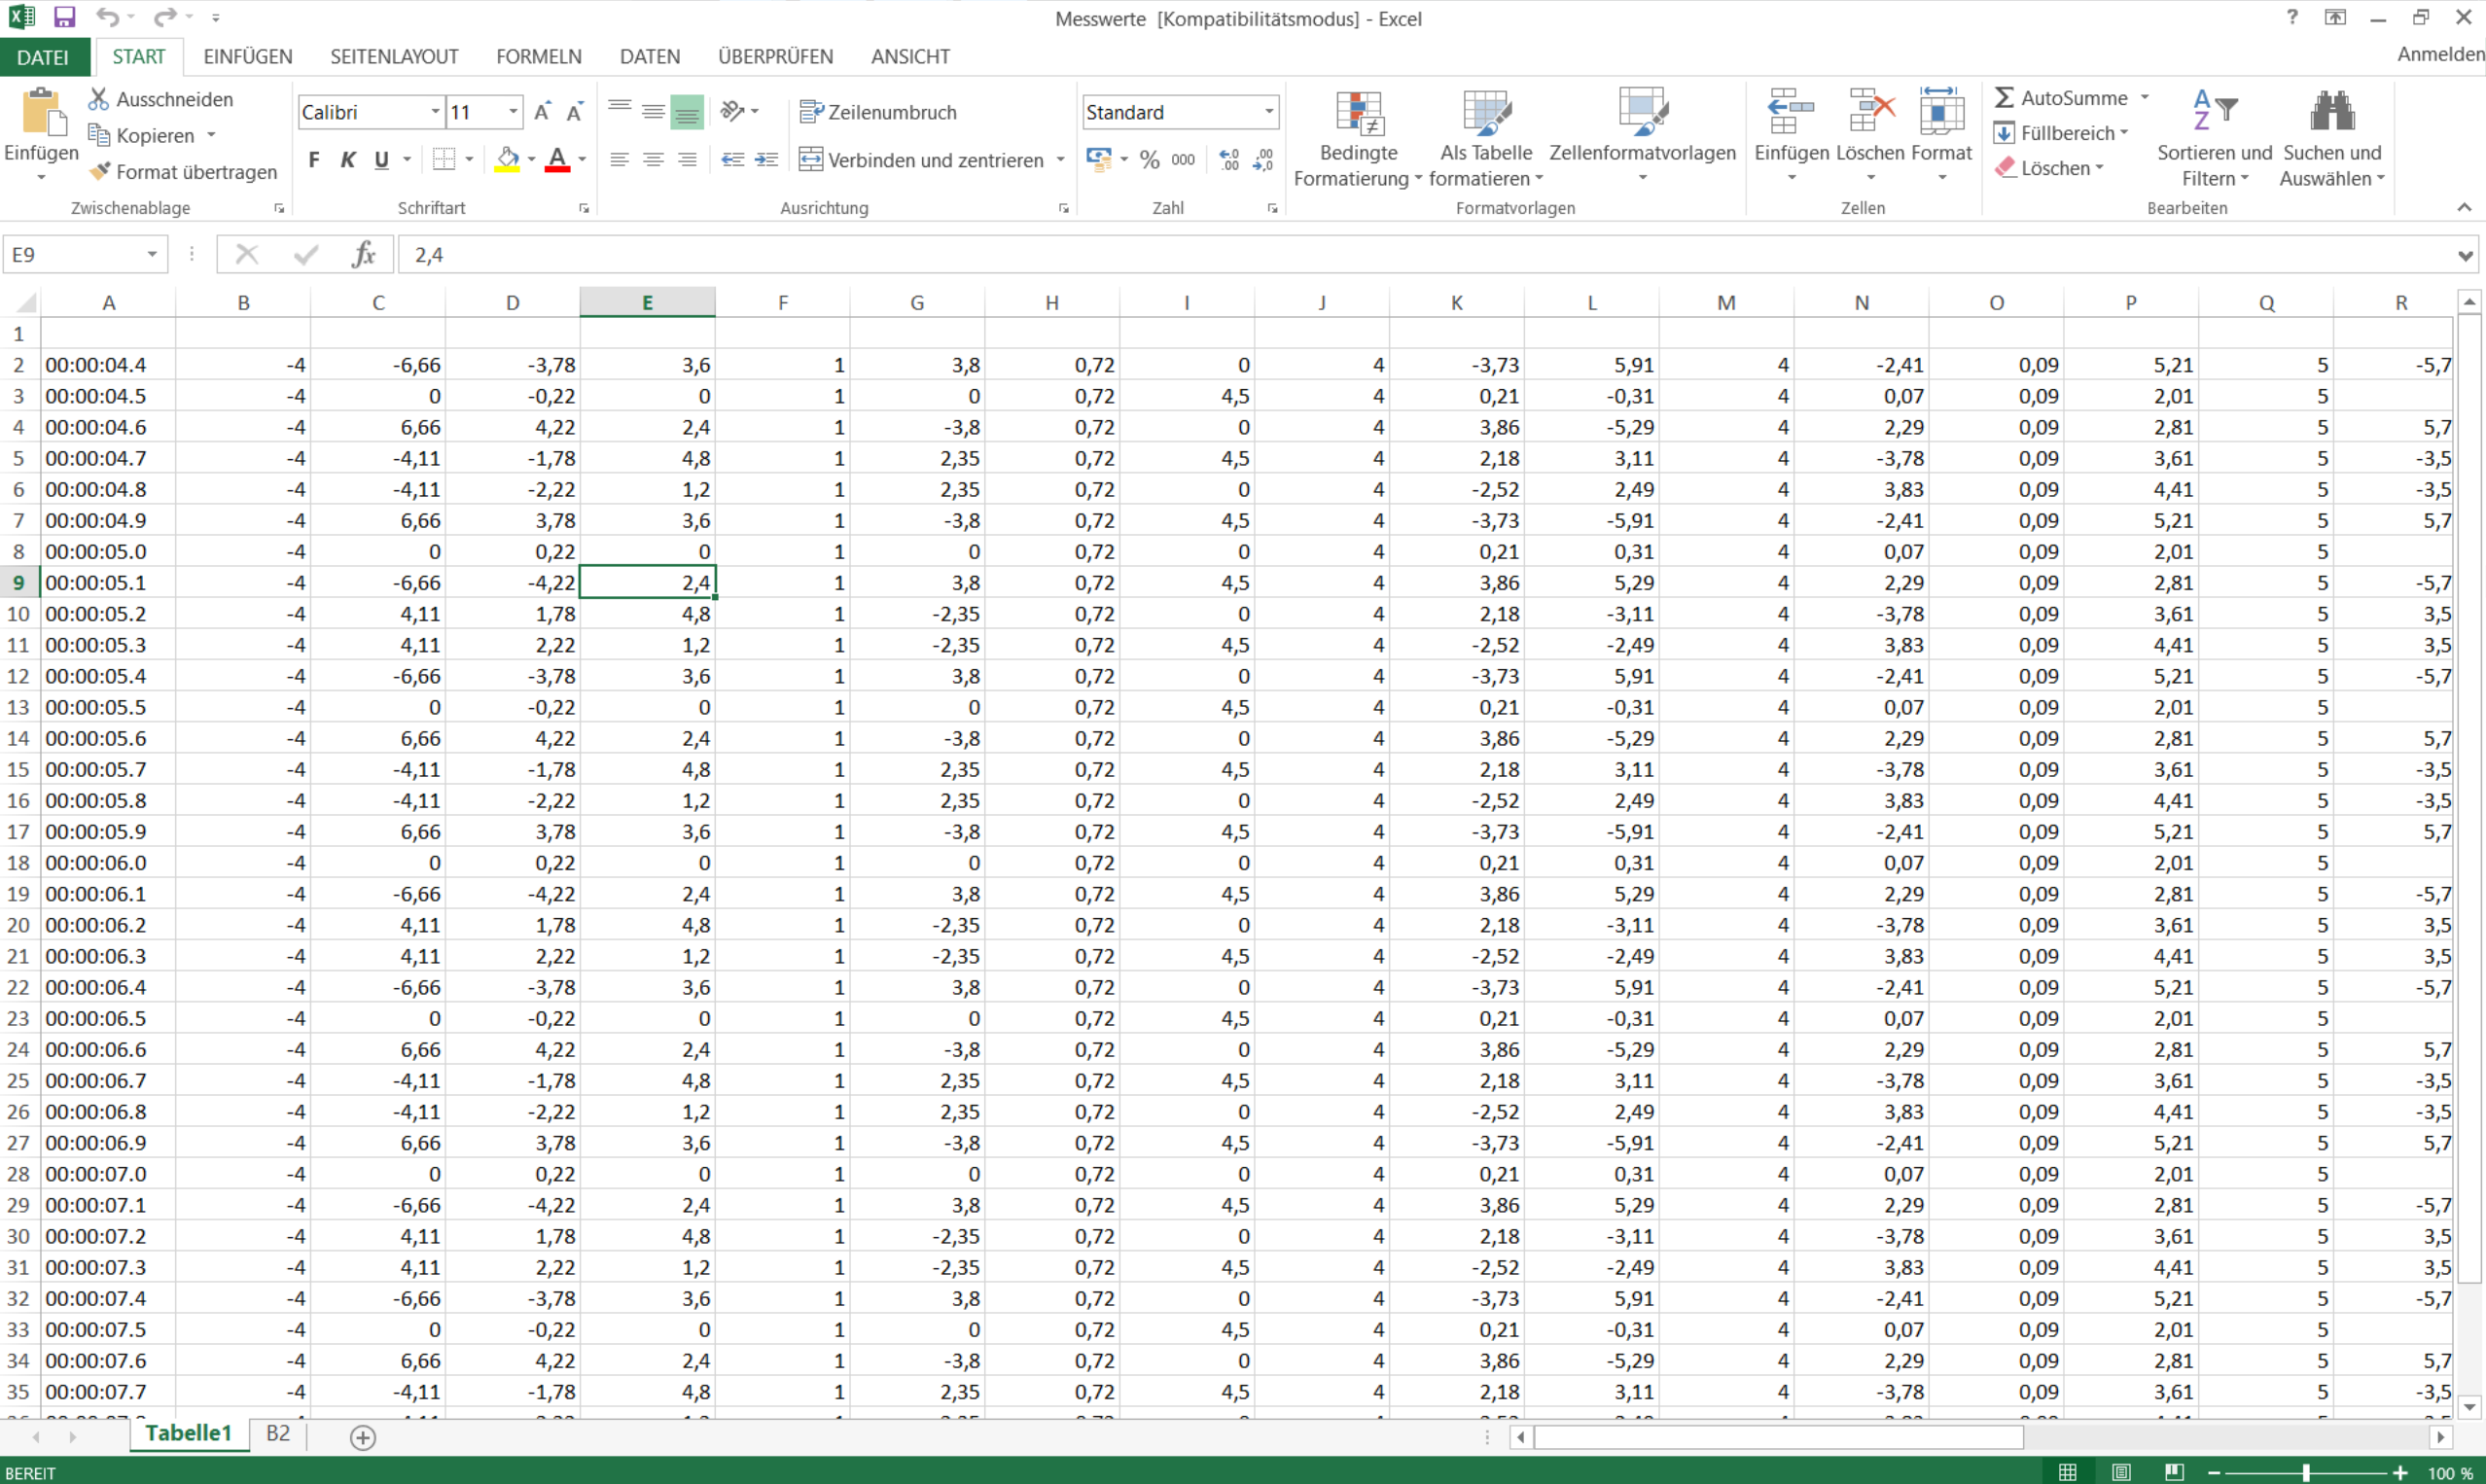
Task: Click the Ausschneiden scissors icon
Action: (x=98, y=99)
